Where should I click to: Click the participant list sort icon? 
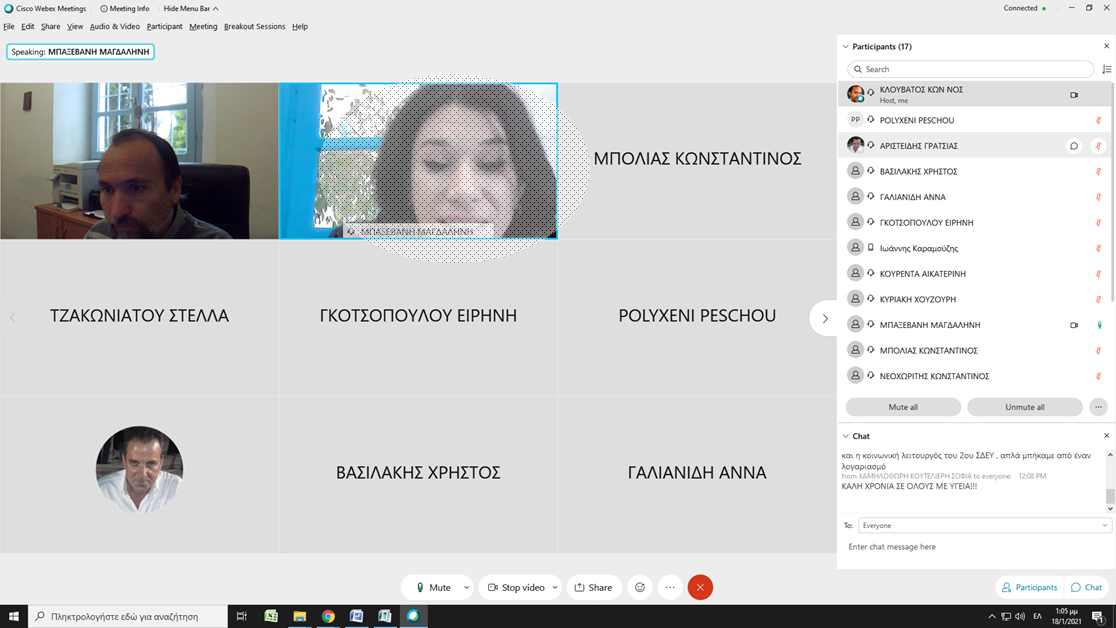tap(1106, 69)
